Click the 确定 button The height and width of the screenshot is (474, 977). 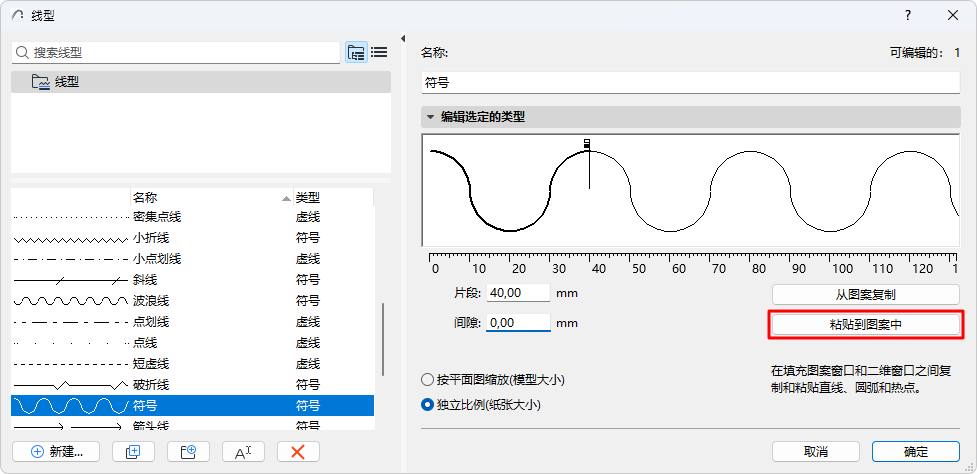[915, 452]
